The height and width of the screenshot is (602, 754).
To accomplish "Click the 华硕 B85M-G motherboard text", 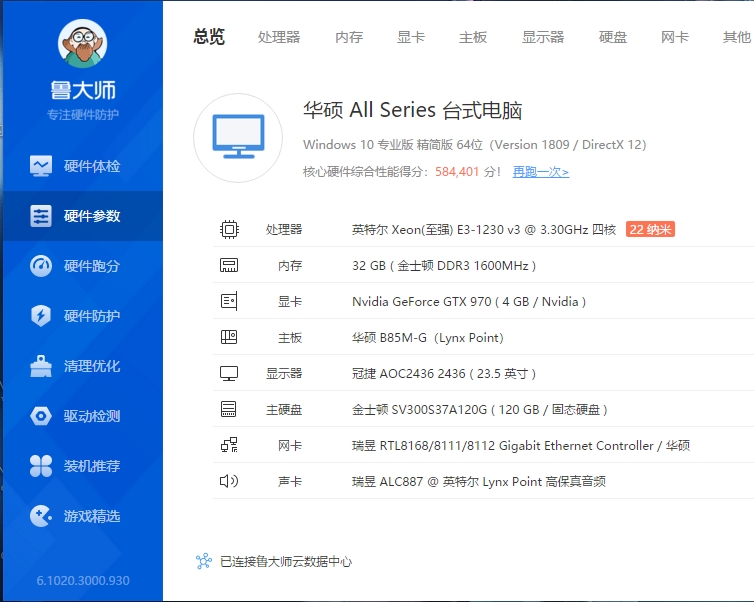I will coord(427,338).
